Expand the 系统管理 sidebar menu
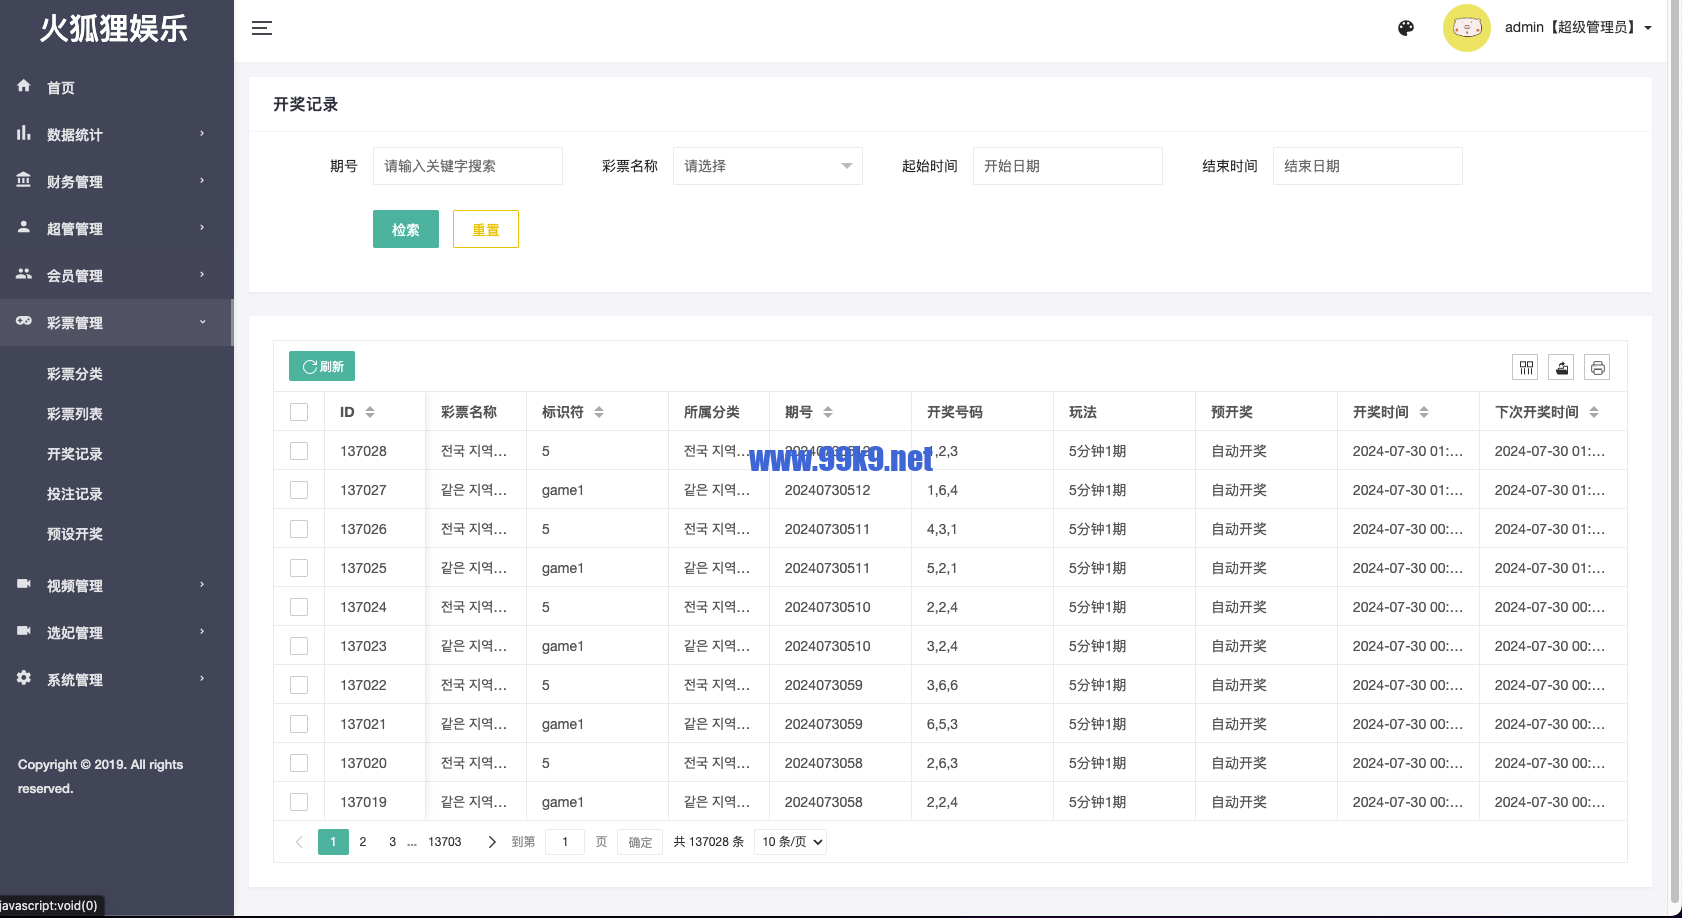1682x918 pixels. [x=117, y=679]
